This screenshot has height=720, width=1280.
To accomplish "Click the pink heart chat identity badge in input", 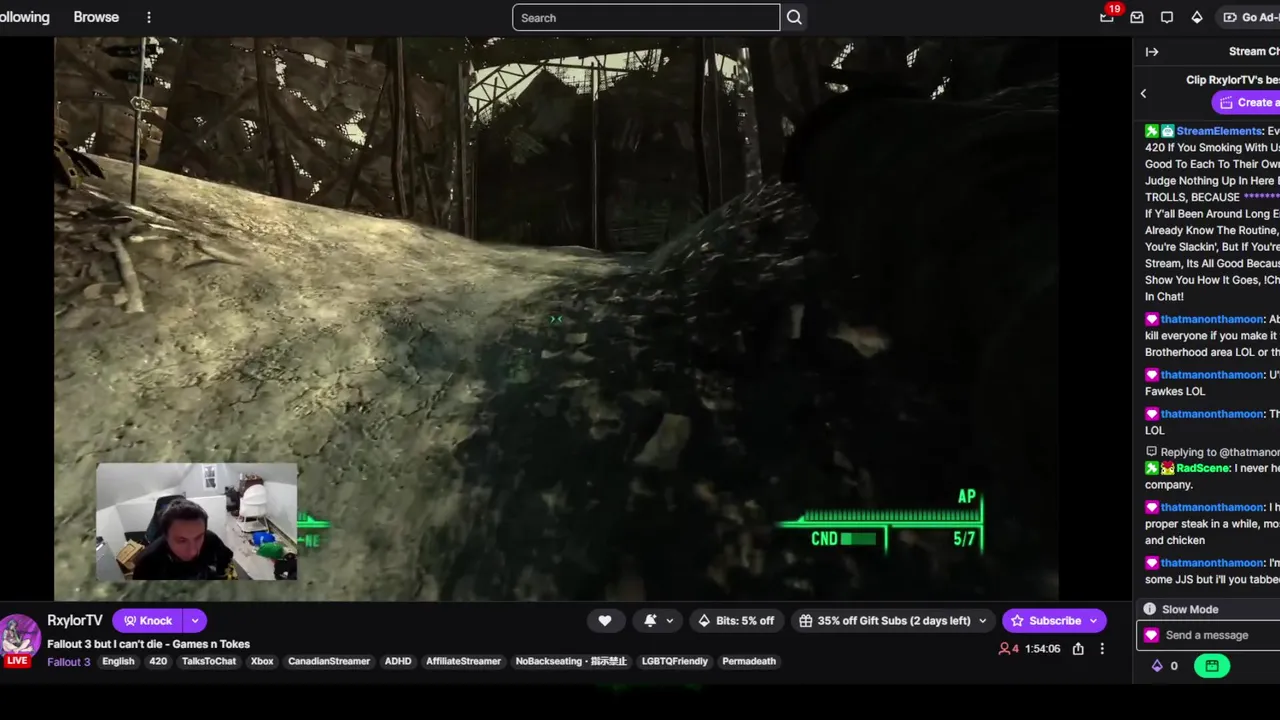I will pos(1152,635).
